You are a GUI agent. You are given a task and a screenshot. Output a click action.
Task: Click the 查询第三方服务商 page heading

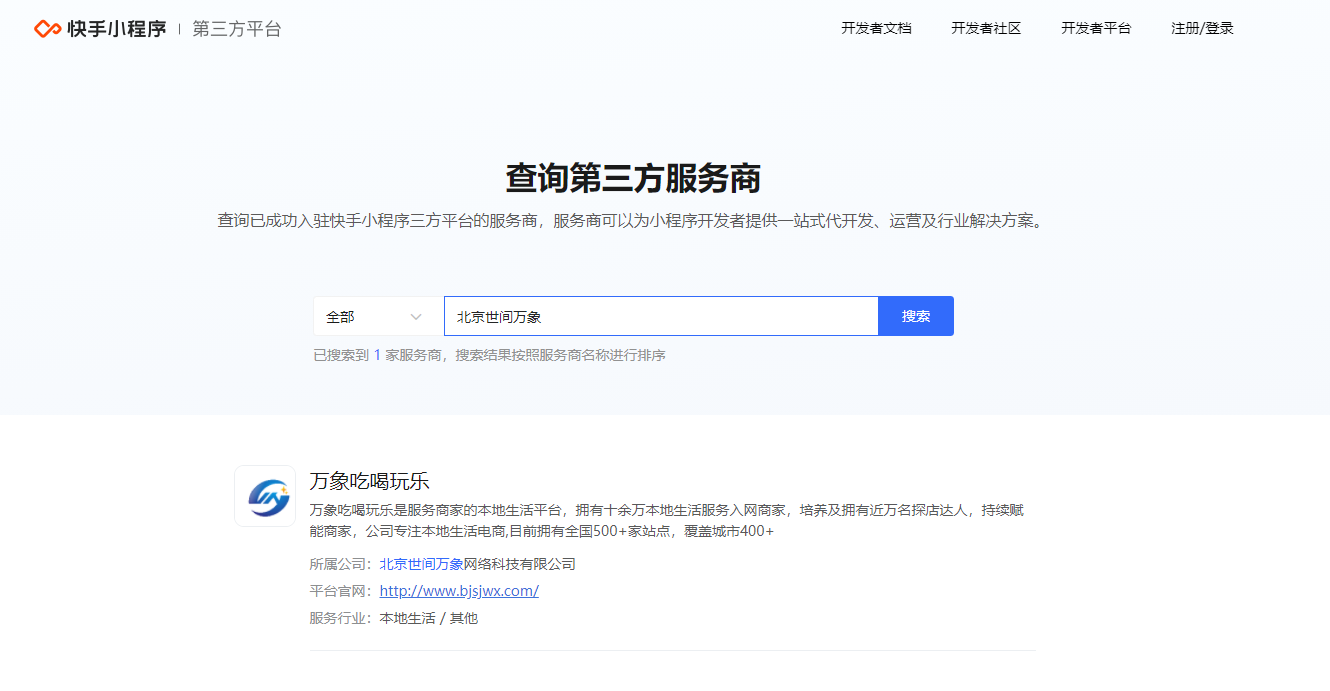(633, 179)
